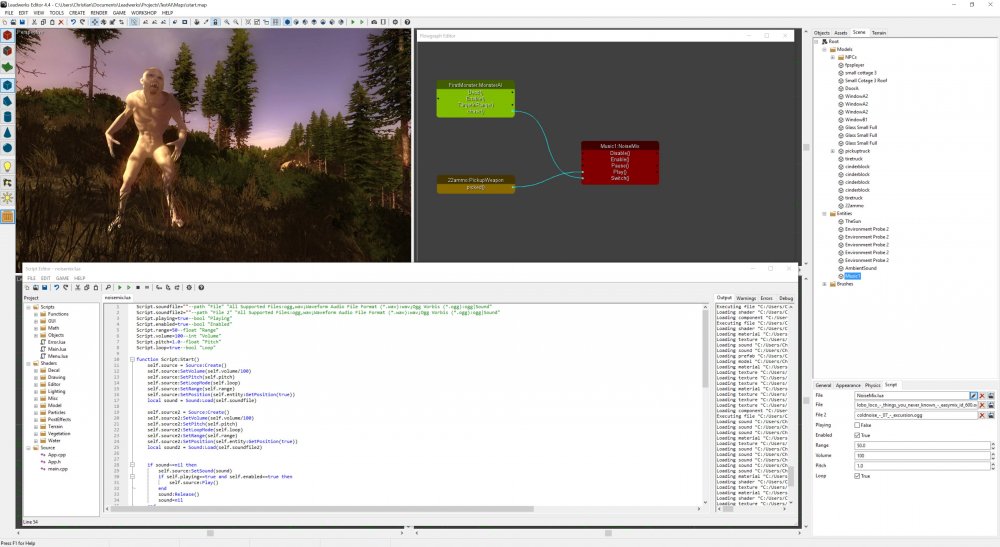Viewport: 1000px width, 547px height.
Task: Choose the point light bulb tool
Action: [7, 166]
